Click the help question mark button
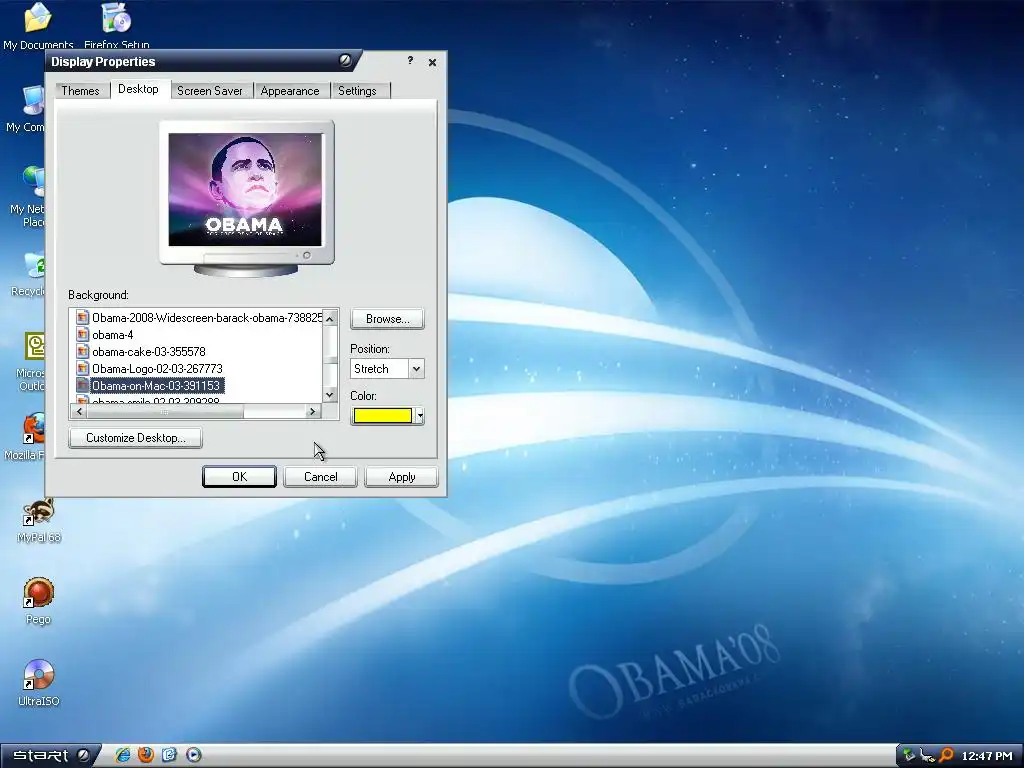The height and width of the screenshot is (768, 1024). click(410, 61)
